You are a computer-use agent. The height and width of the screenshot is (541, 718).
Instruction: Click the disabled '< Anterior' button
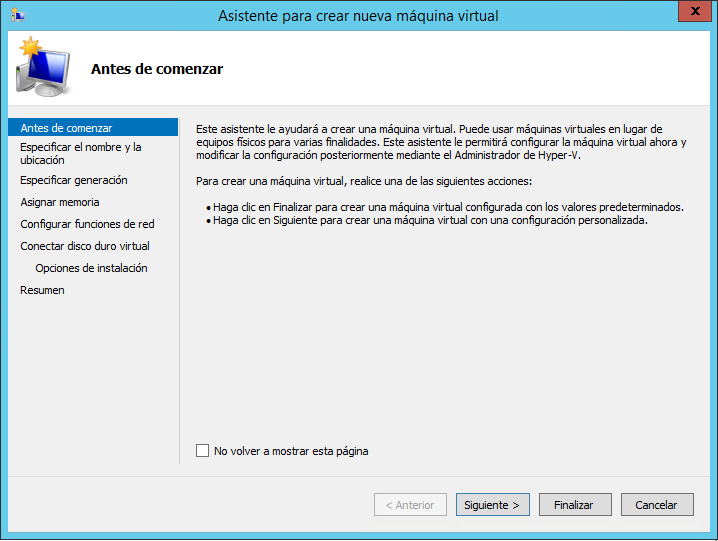pos(410,505)
